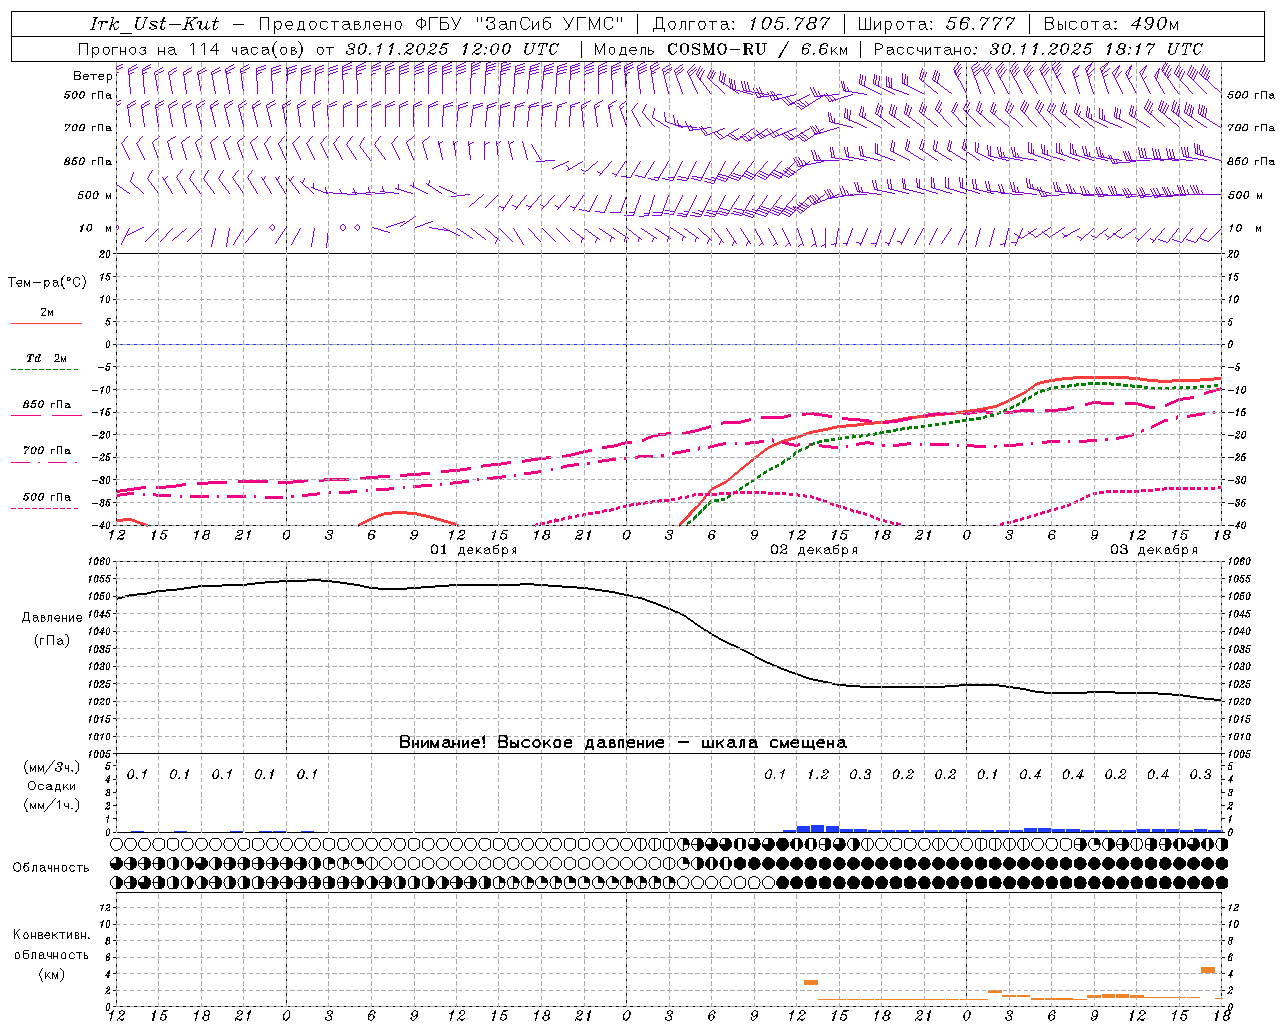The width and height of the screenshot is (1280, 1024).
Task: Click the tallest blue precipitation bar
Action: (818, 828)
